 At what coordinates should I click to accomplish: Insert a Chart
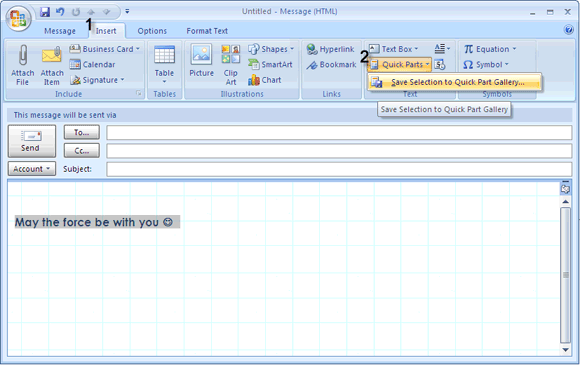[x=265, y=80]
